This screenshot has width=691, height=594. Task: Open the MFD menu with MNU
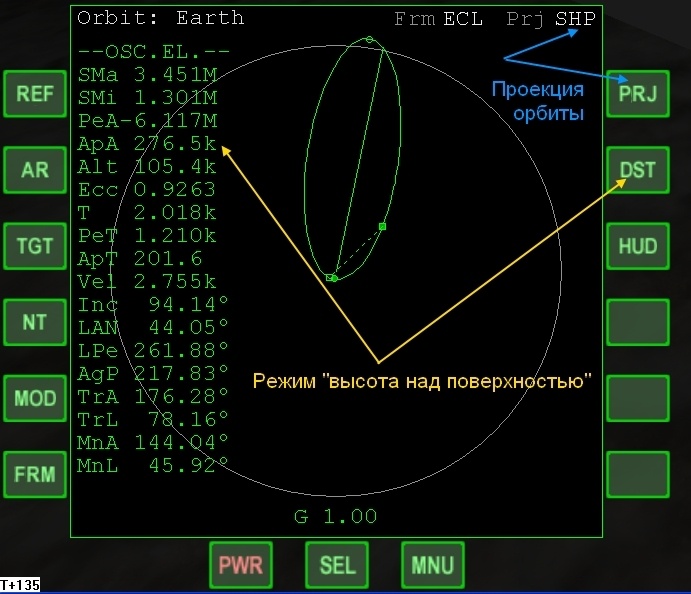pos(433,565)
